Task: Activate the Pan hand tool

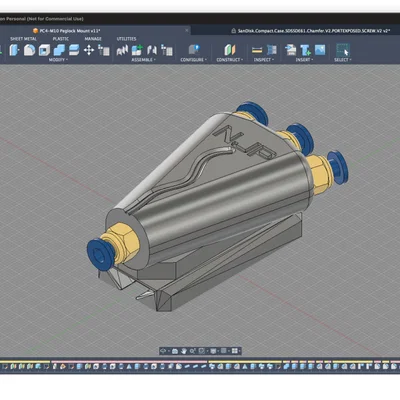Action: 184,351
